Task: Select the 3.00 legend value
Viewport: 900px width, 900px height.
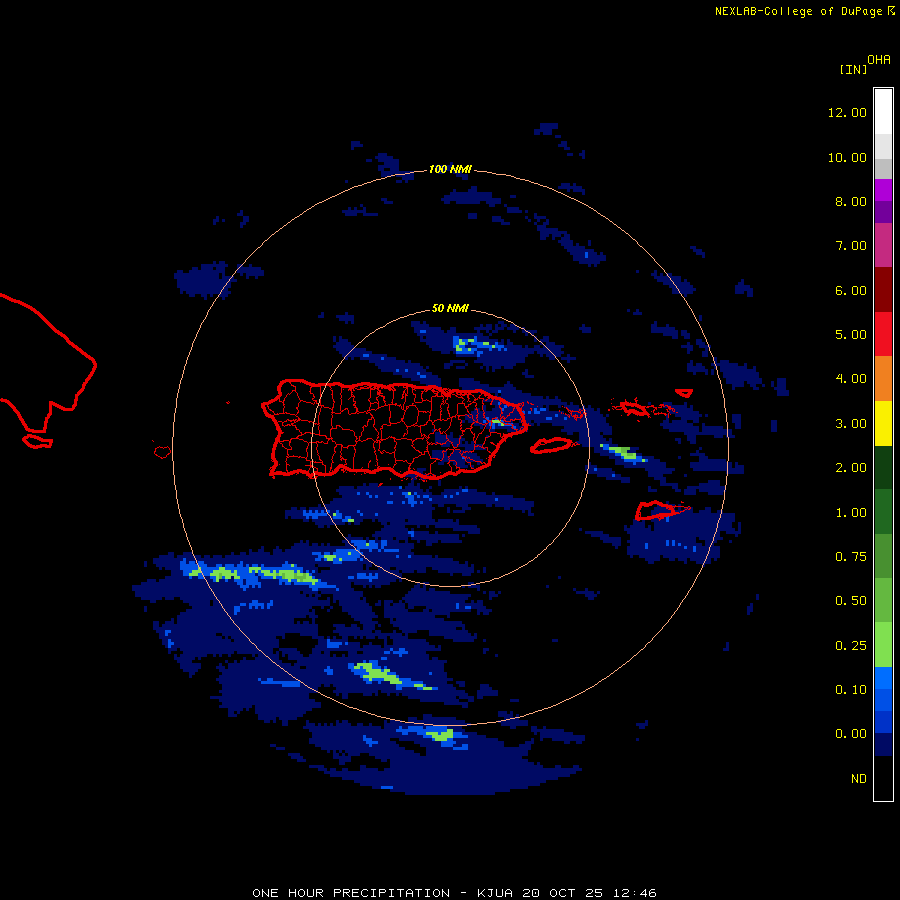Action: pyautogui.click(x=851, y=424)
